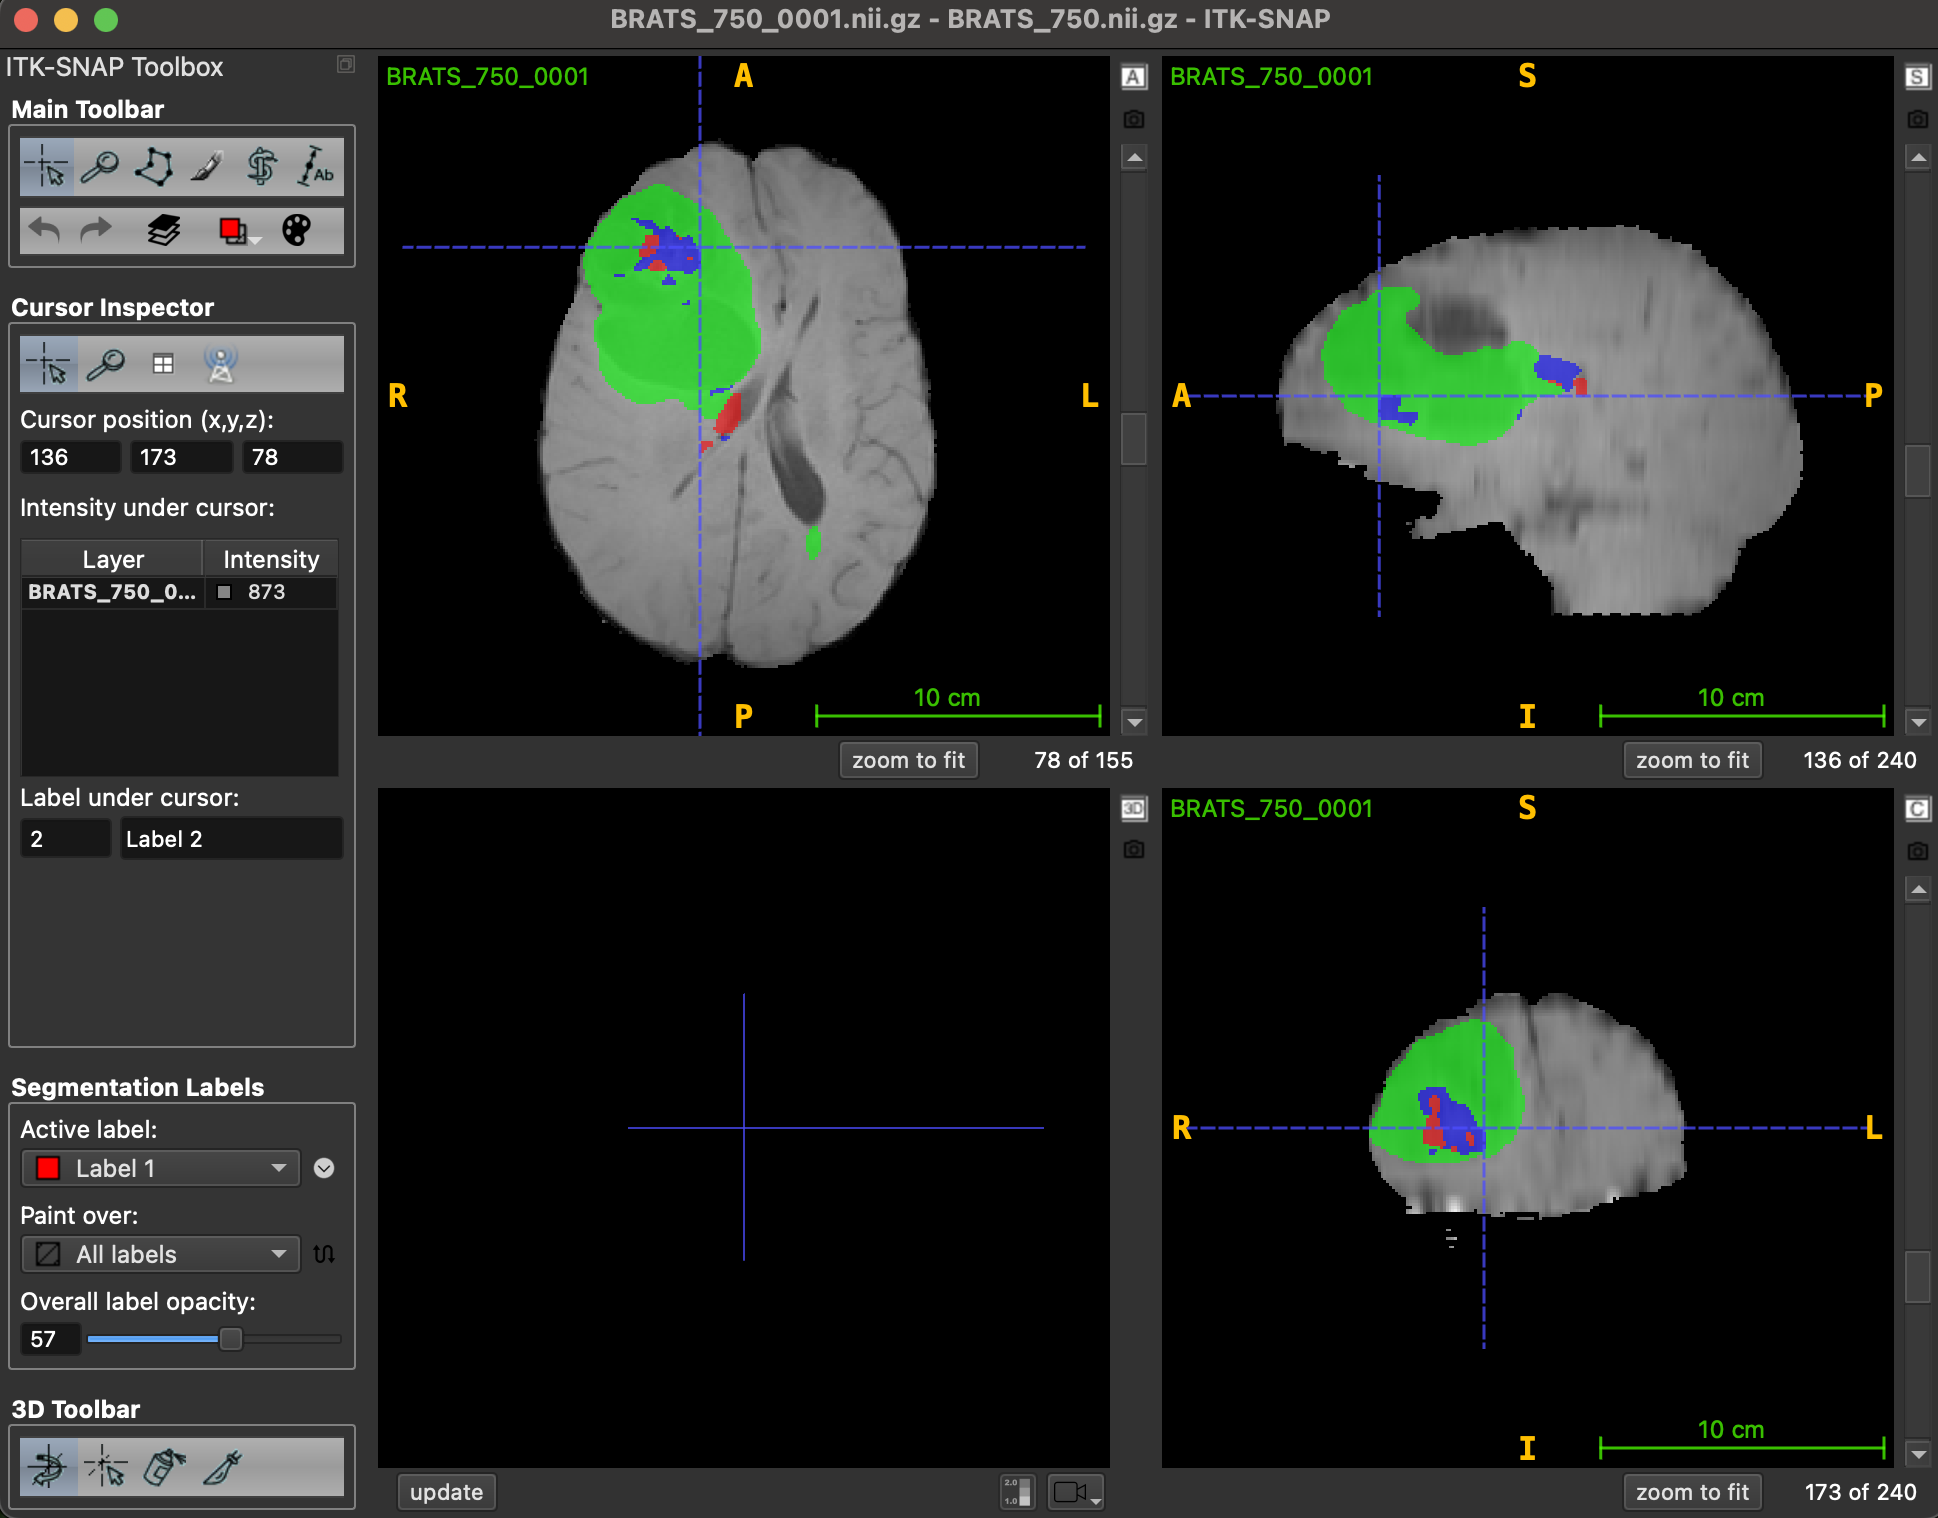Switch Cursor Inspector to voxel intensity table tab
1938x1518 pixels.
tap(163, 365)
